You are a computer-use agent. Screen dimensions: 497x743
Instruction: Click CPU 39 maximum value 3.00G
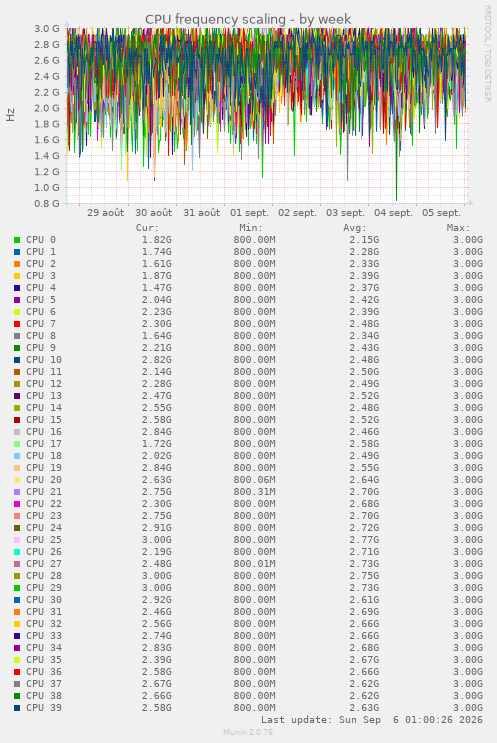point(468,707)
